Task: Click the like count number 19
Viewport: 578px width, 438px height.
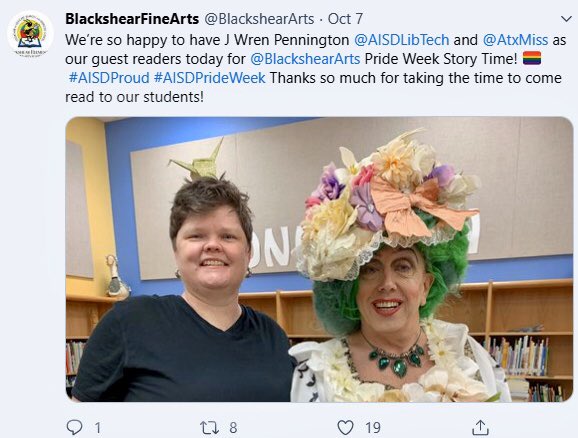Action: coord(373,428)
